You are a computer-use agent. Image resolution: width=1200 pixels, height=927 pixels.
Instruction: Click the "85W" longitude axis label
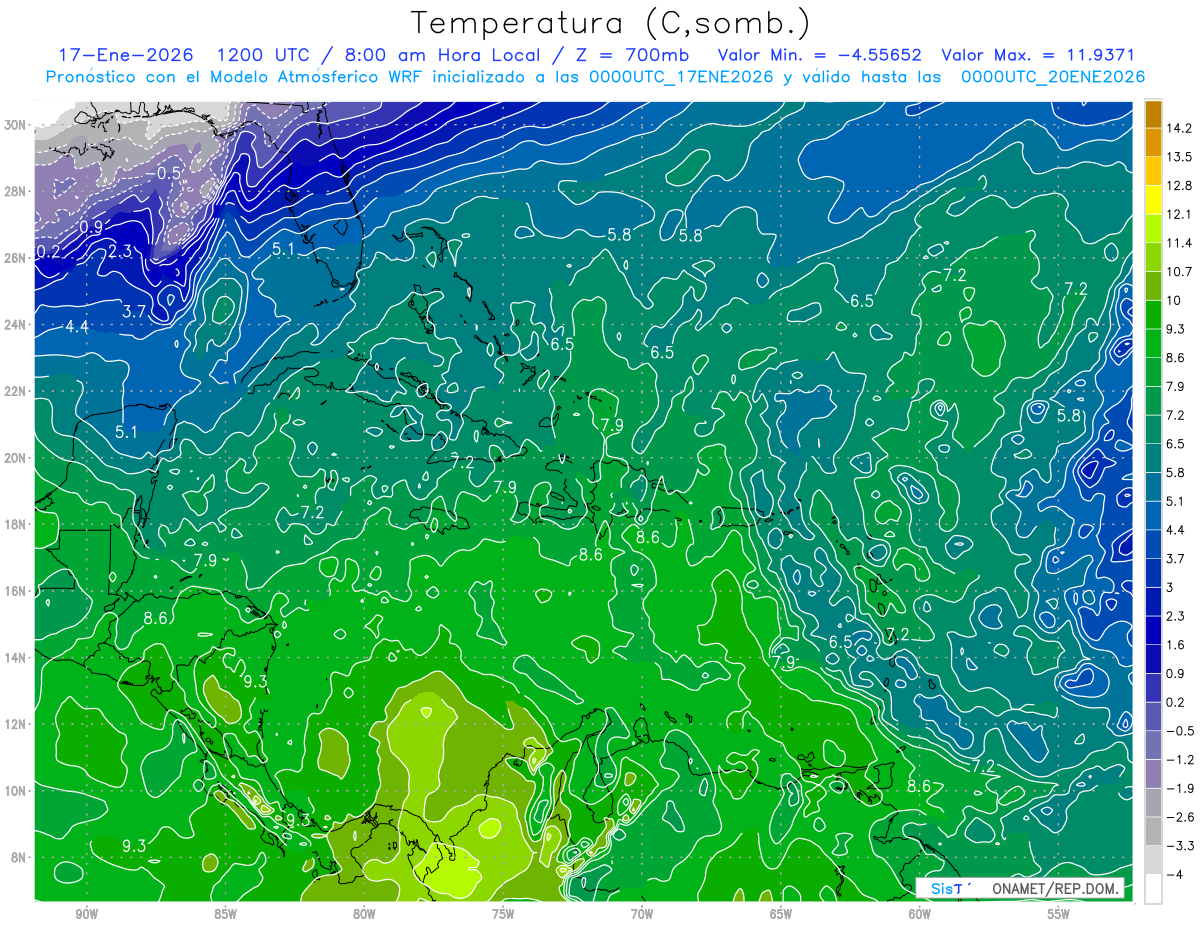click(225, 916)
